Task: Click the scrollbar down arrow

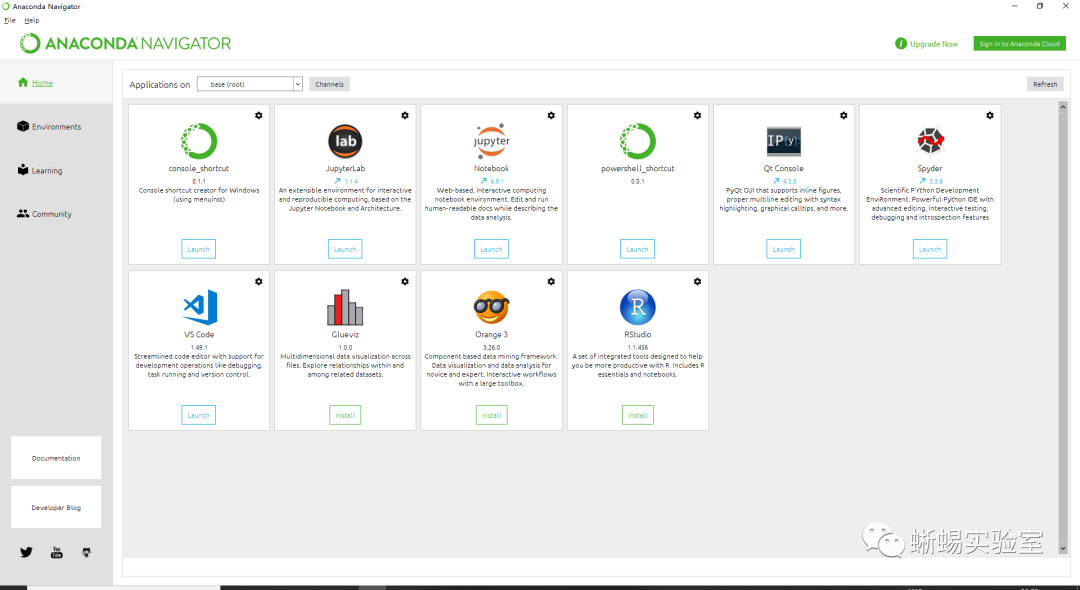Action: (x=1063, y=549)
